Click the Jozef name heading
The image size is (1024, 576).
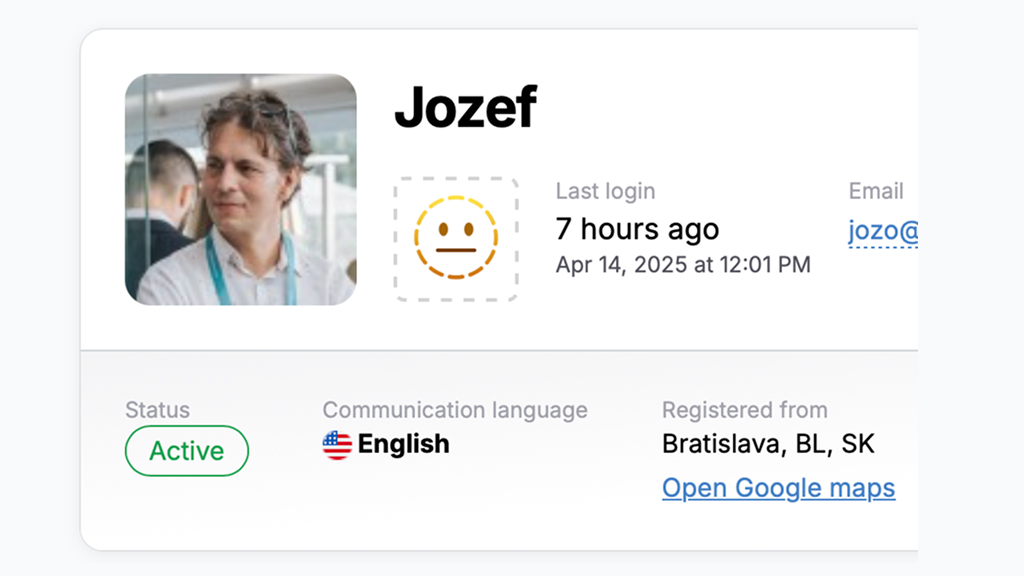[466, 107]
